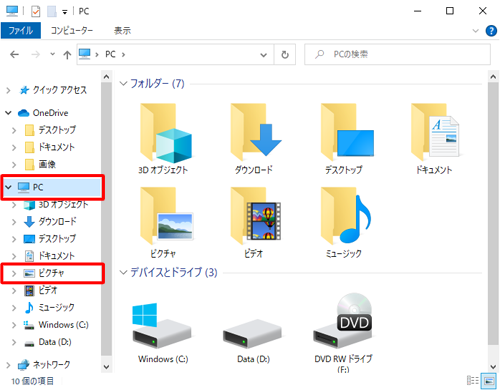The image size is (500, 390).
Task: Select 3D オブジェクト in the navigation tree
Action: click(63, 204)
